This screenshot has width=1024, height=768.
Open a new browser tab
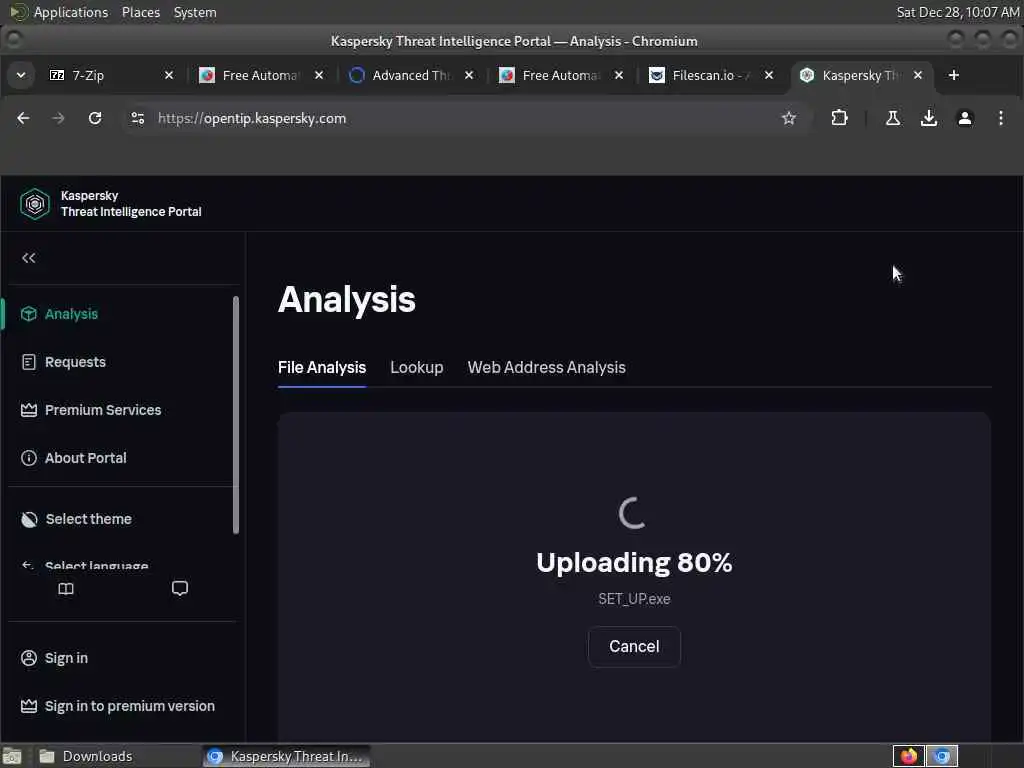(x=953, y=75)
